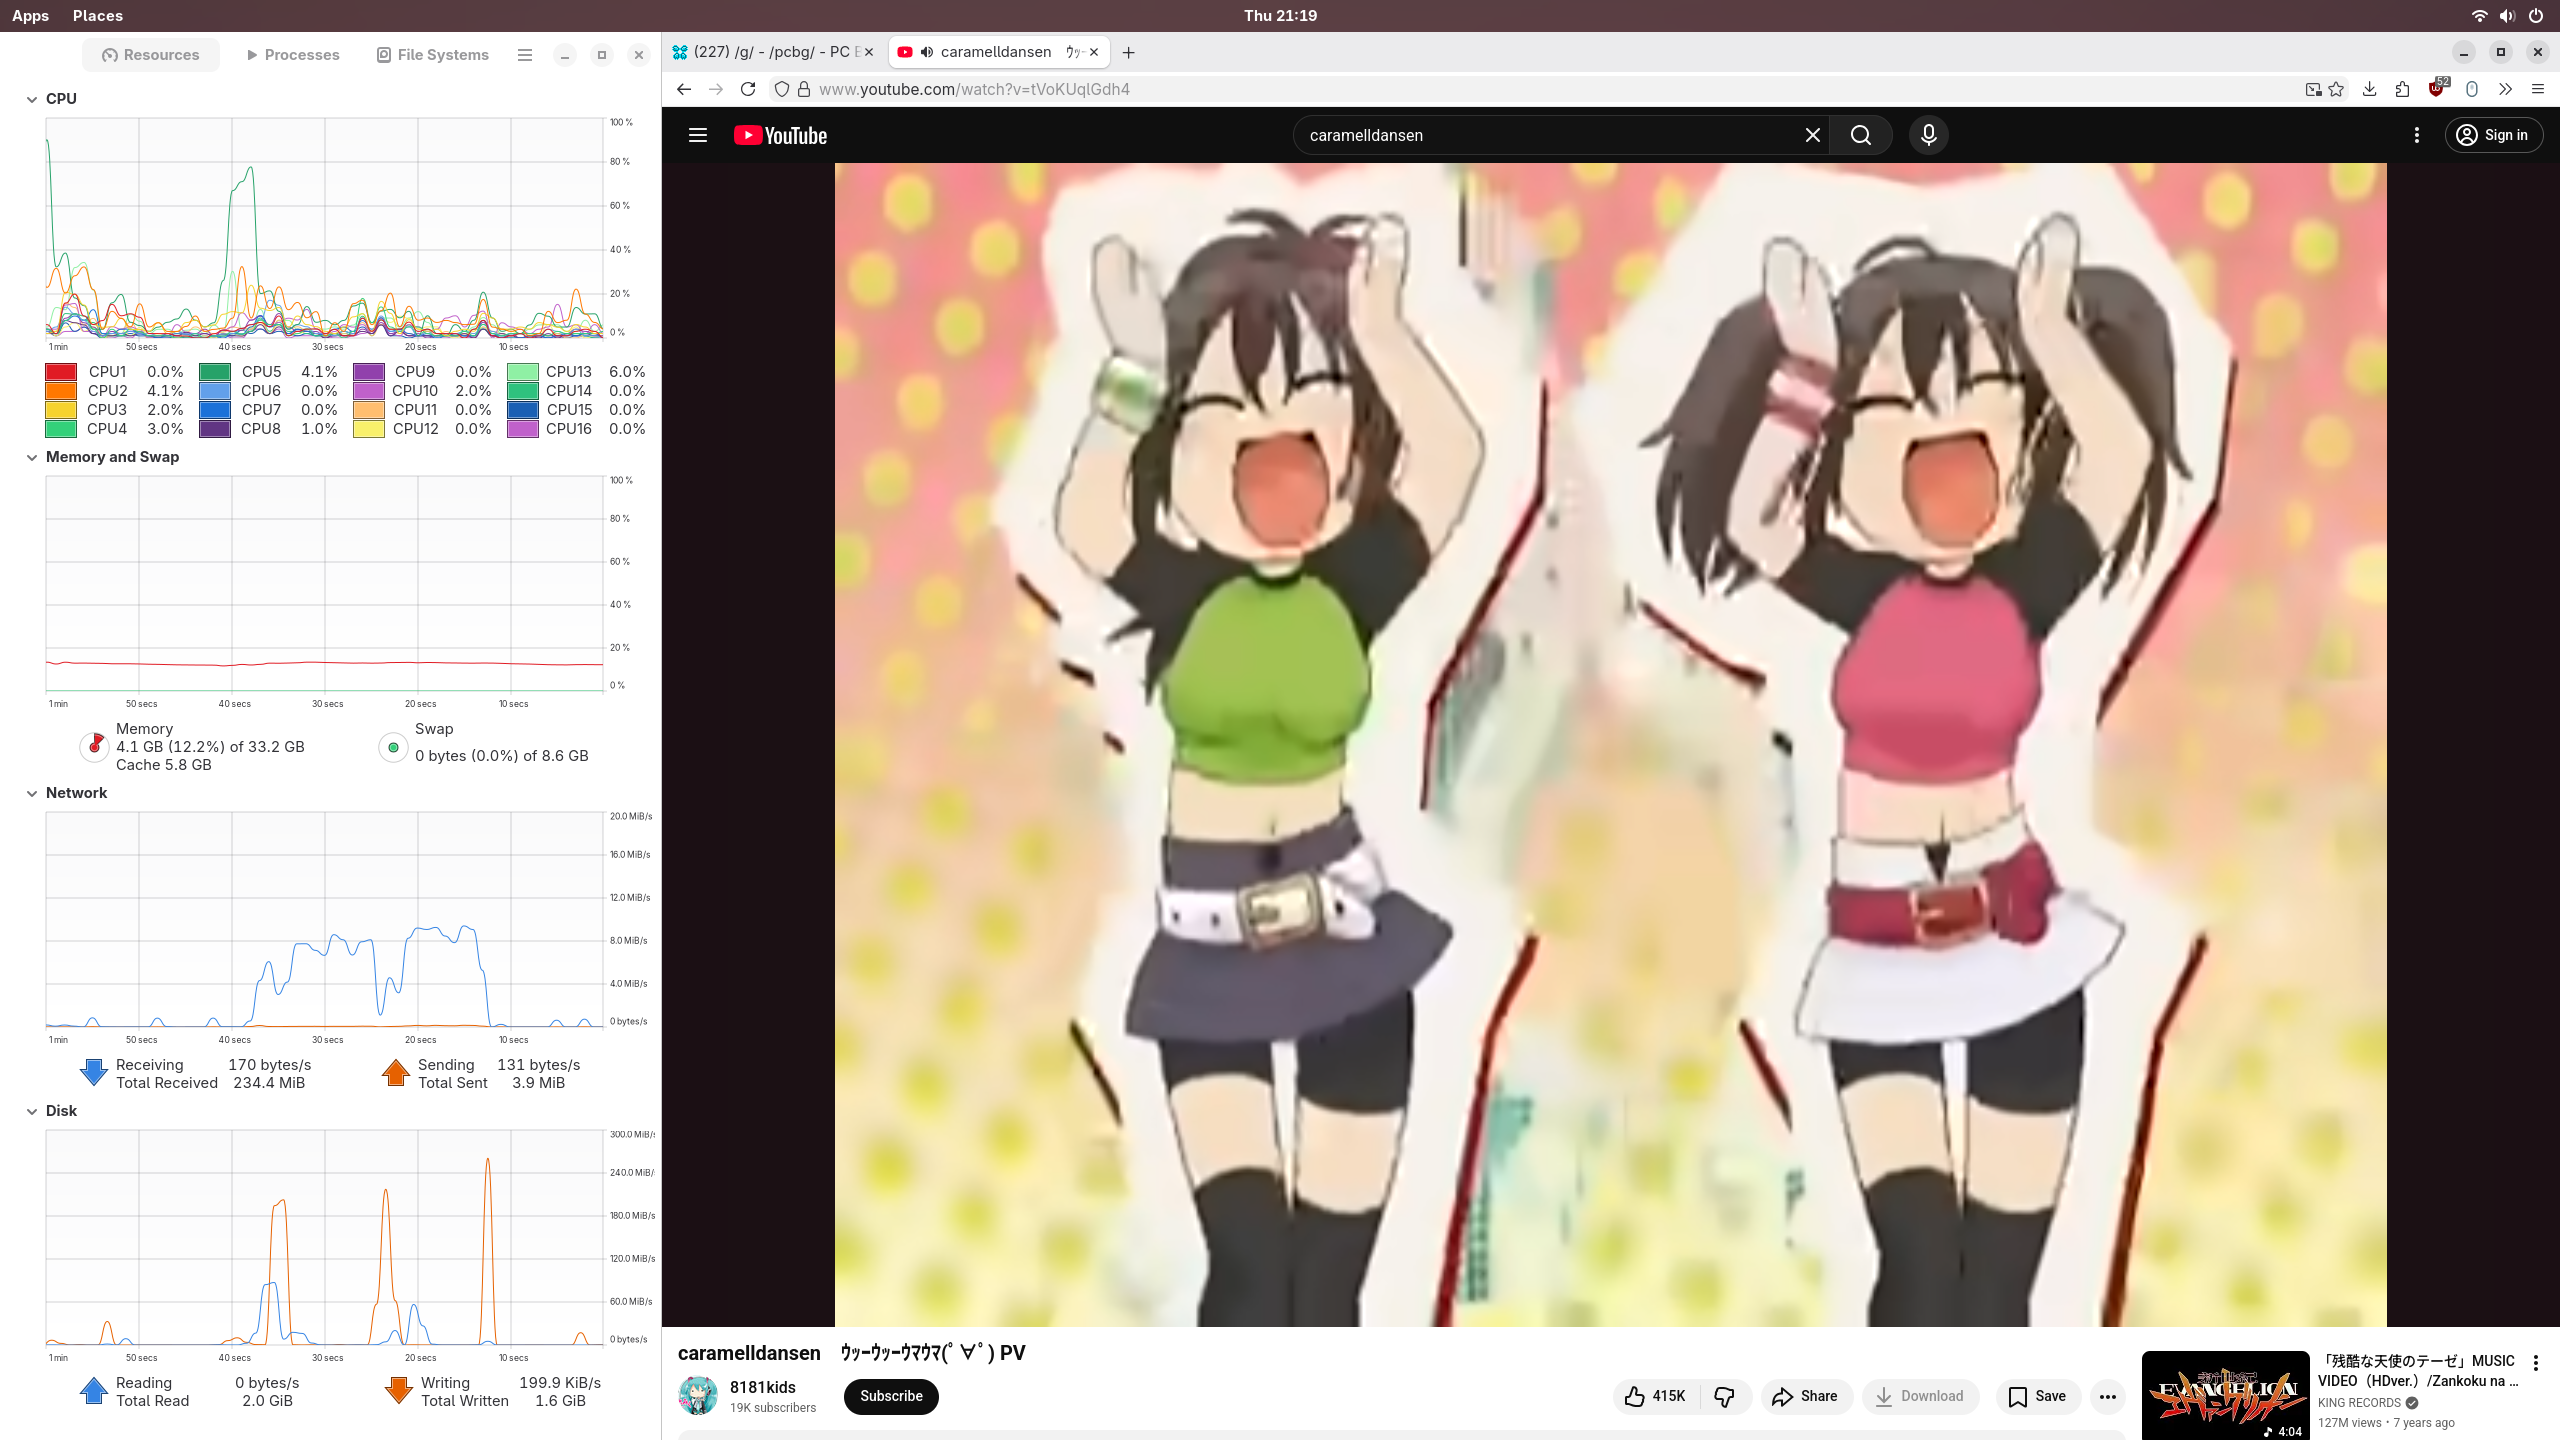Clear the YouTube search text
Viewport: 2560px width, 1440px height.
point(1812,135)
